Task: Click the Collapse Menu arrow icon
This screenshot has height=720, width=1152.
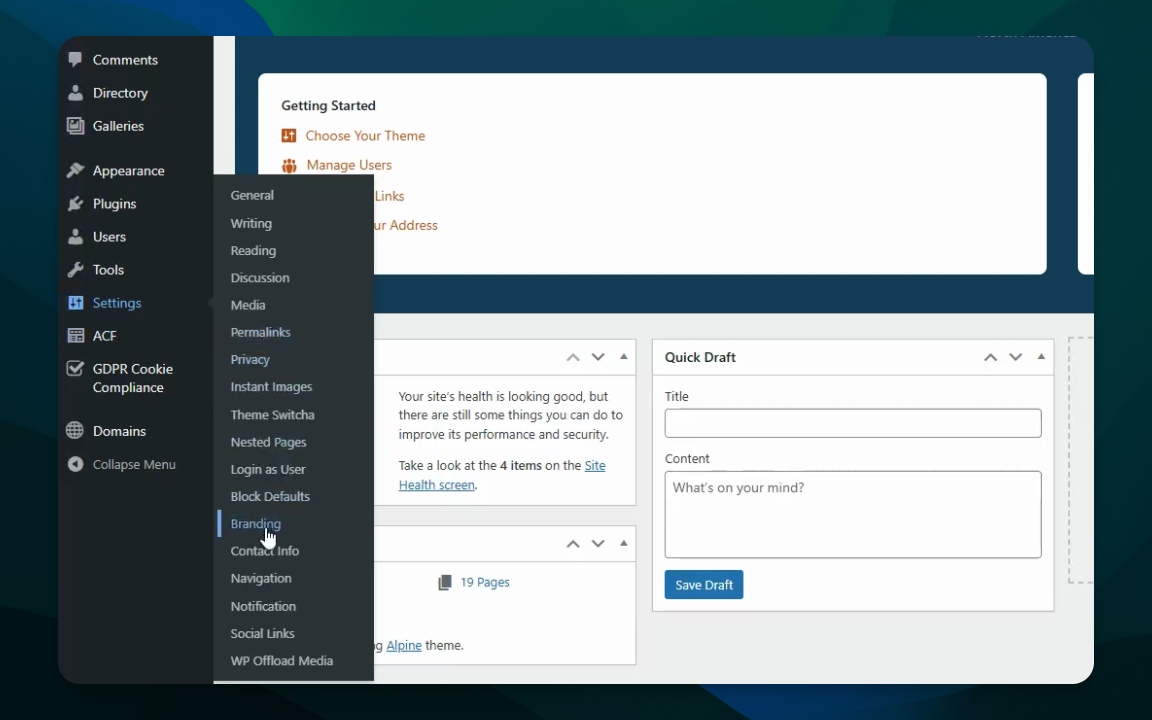Action: point(75,464)
